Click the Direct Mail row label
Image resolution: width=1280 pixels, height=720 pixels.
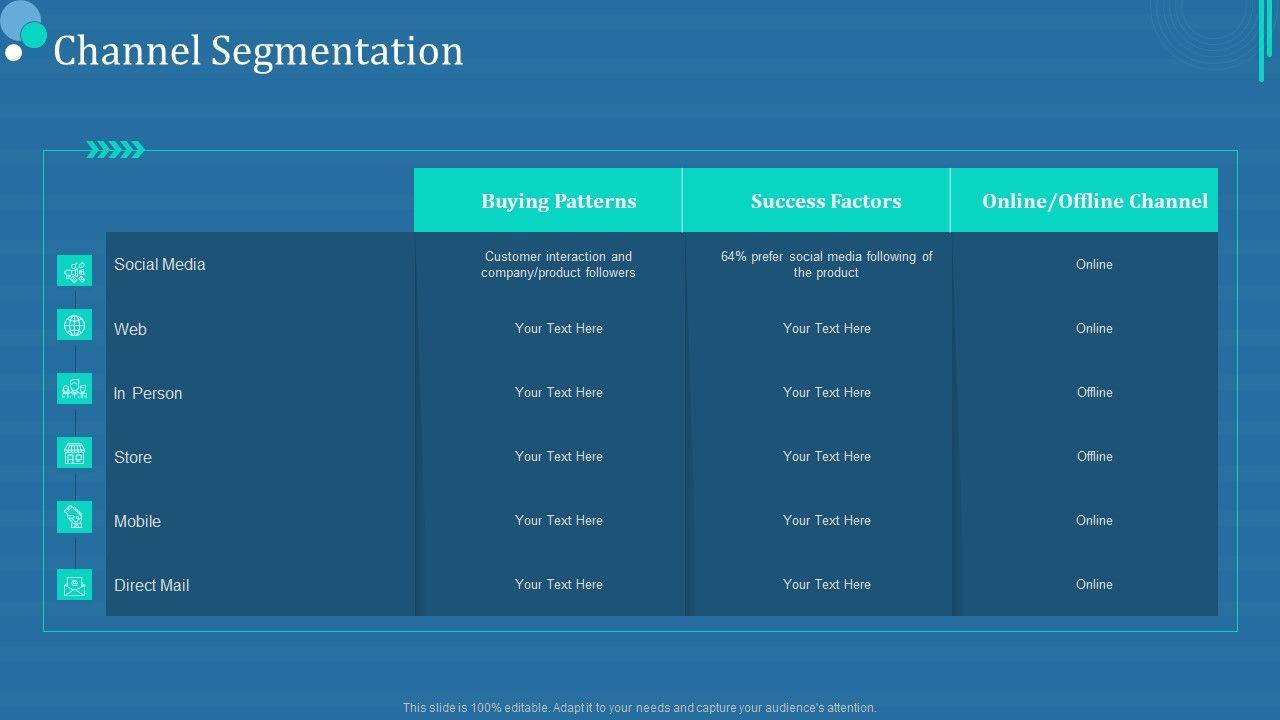[x=151, y=586]
